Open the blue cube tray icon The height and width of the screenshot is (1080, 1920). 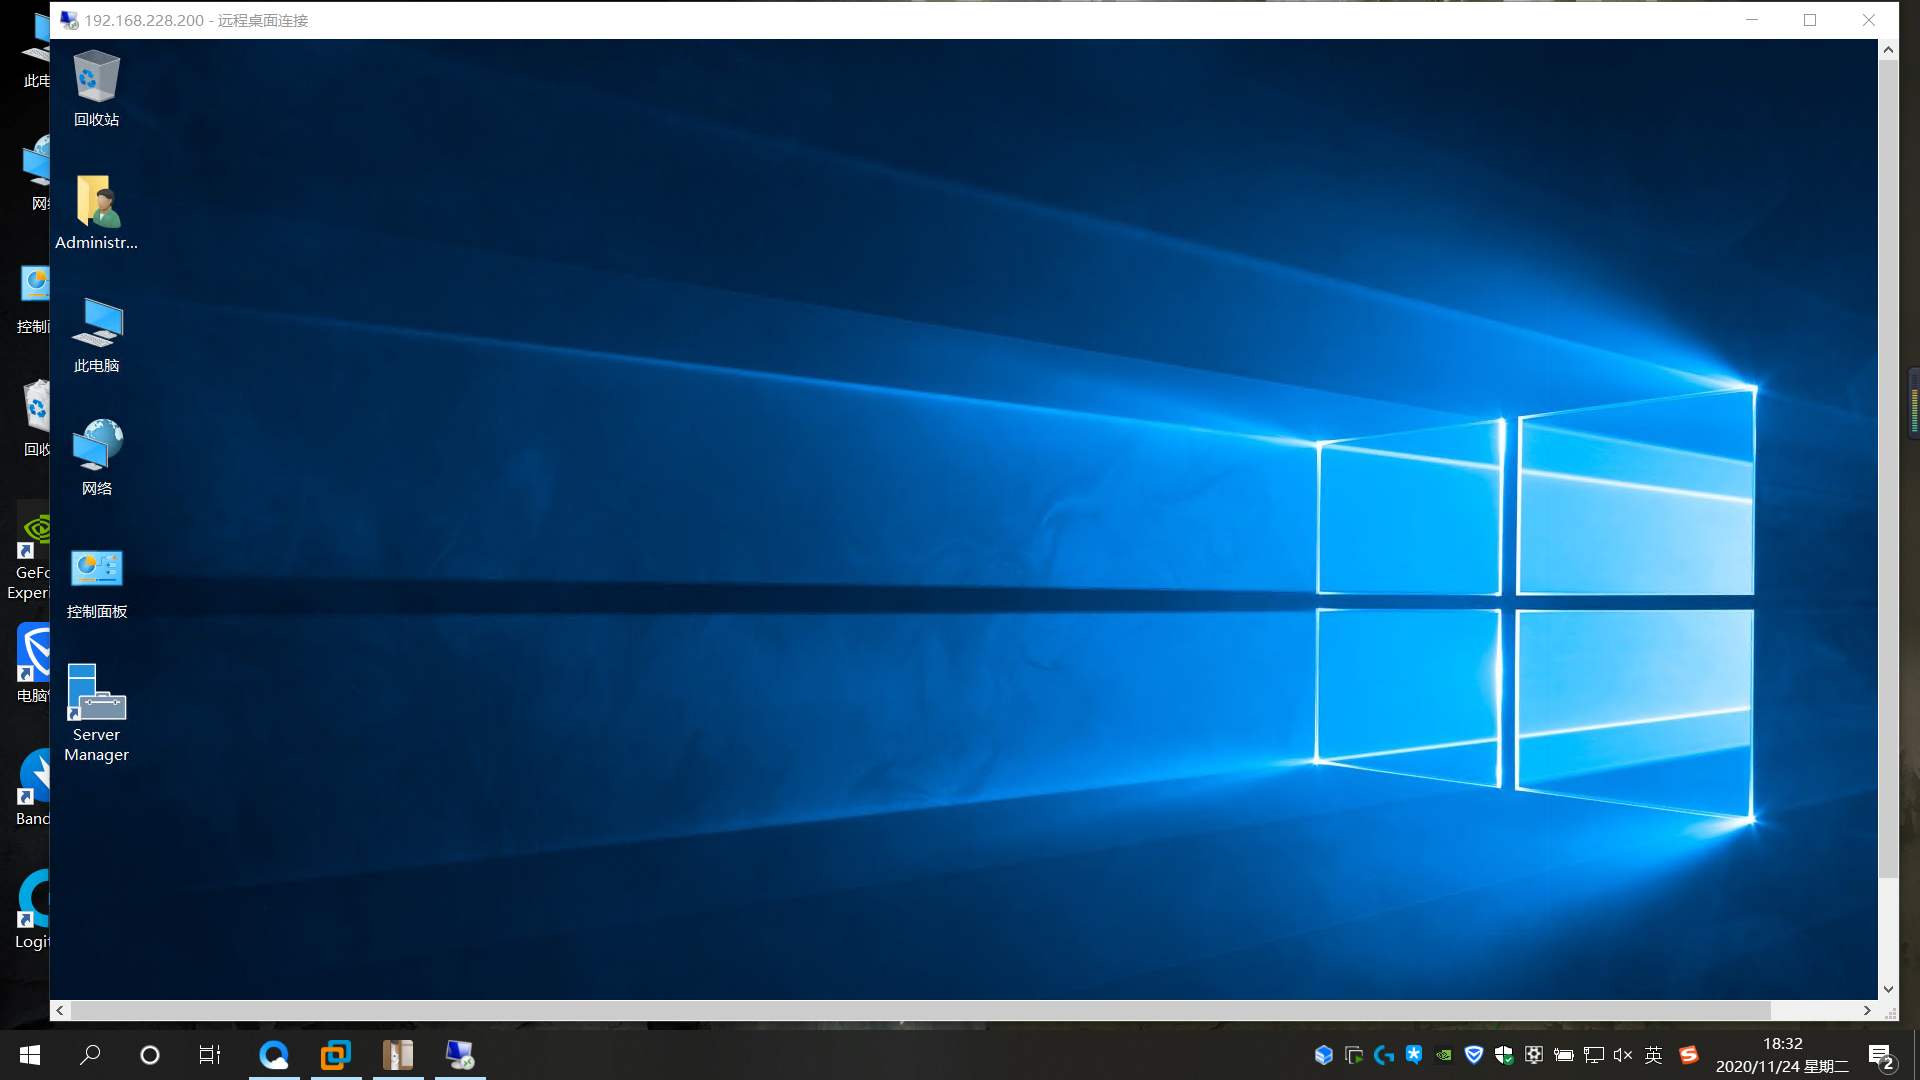pyautogui.click(x=1324, y=1055)
